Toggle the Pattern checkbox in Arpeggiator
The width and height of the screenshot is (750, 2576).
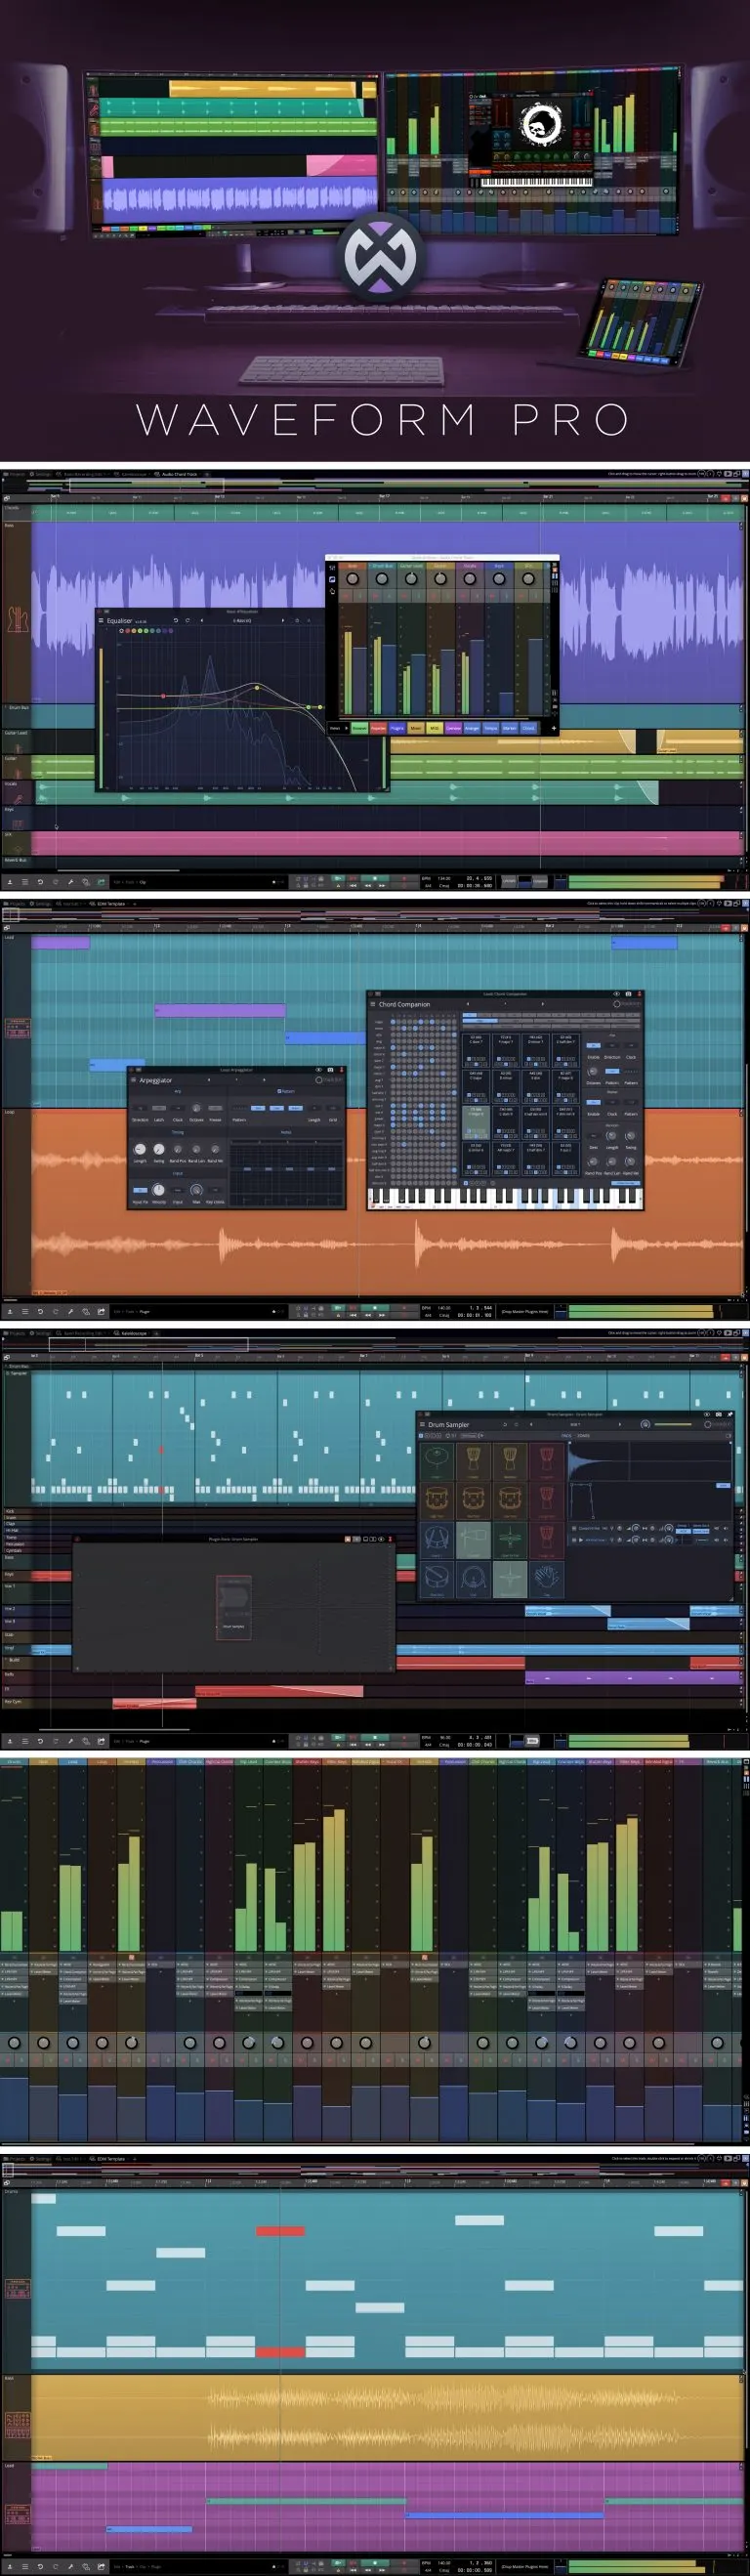(279, 1091)
